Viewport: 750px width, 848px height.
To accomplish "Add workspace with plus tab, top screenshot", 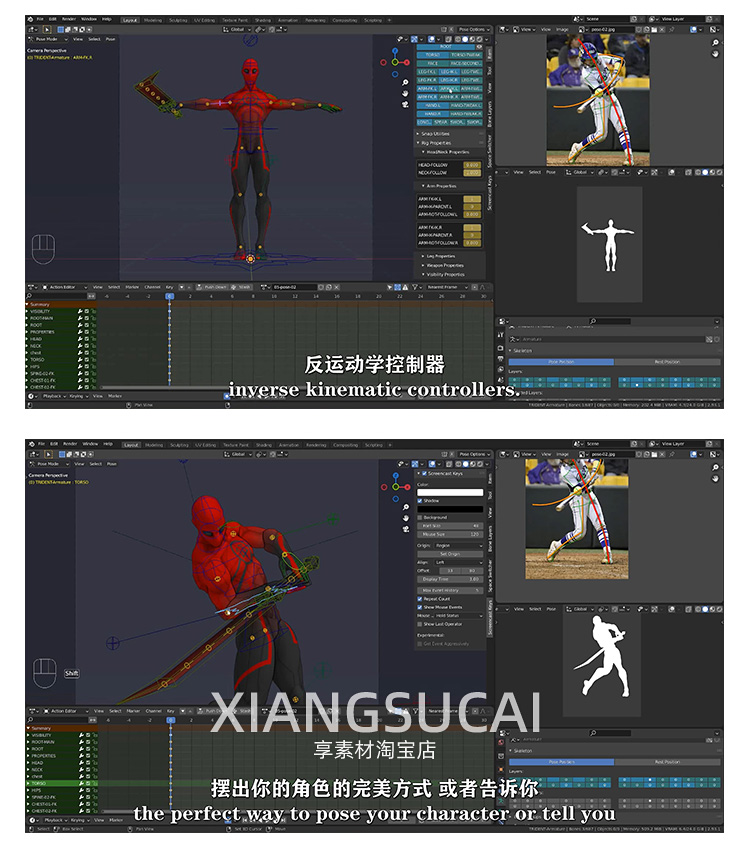I will 389,20.
